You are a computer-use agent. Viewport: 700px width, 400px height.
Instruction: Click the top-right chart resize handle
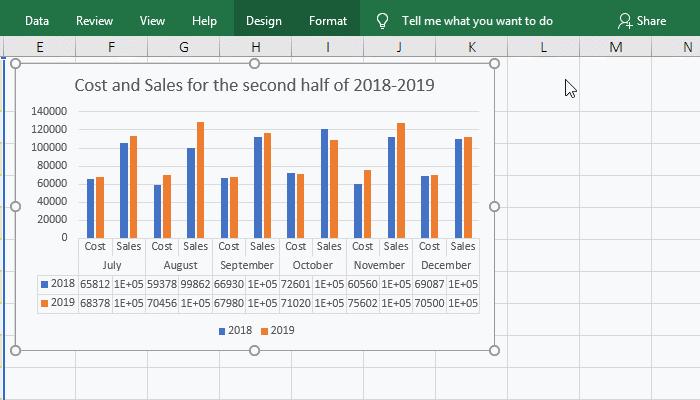[x=495, y=64]
